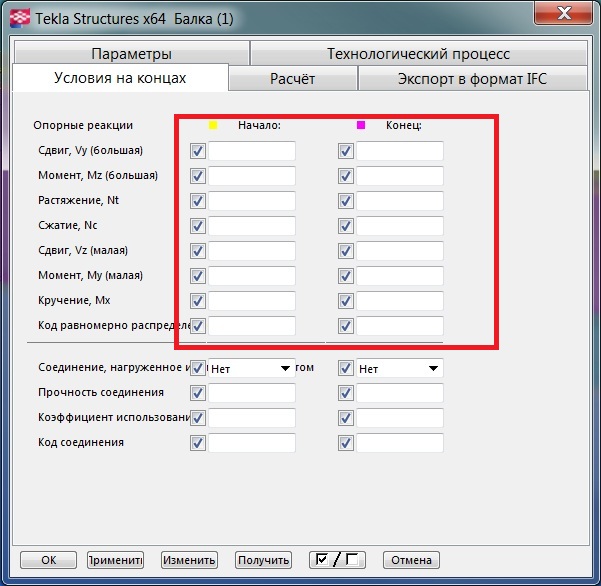Toggle Коэффициент использования end checkbox
The width and height of the screenshot is (601, 586).
tap(346, 418)
